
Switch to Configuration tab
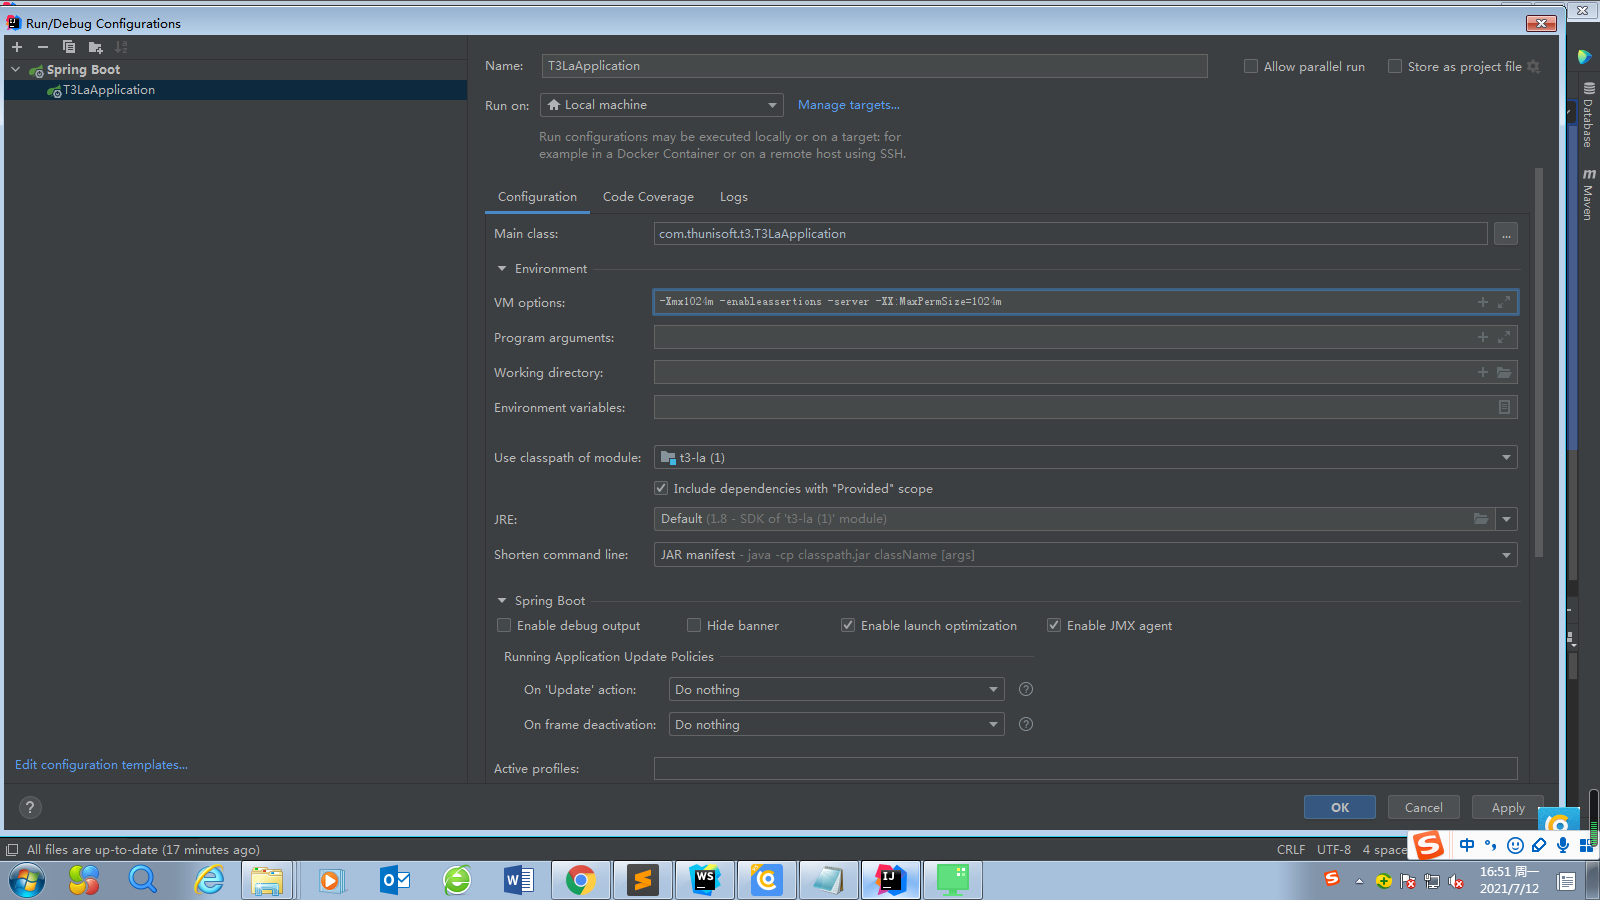(537, 197)
